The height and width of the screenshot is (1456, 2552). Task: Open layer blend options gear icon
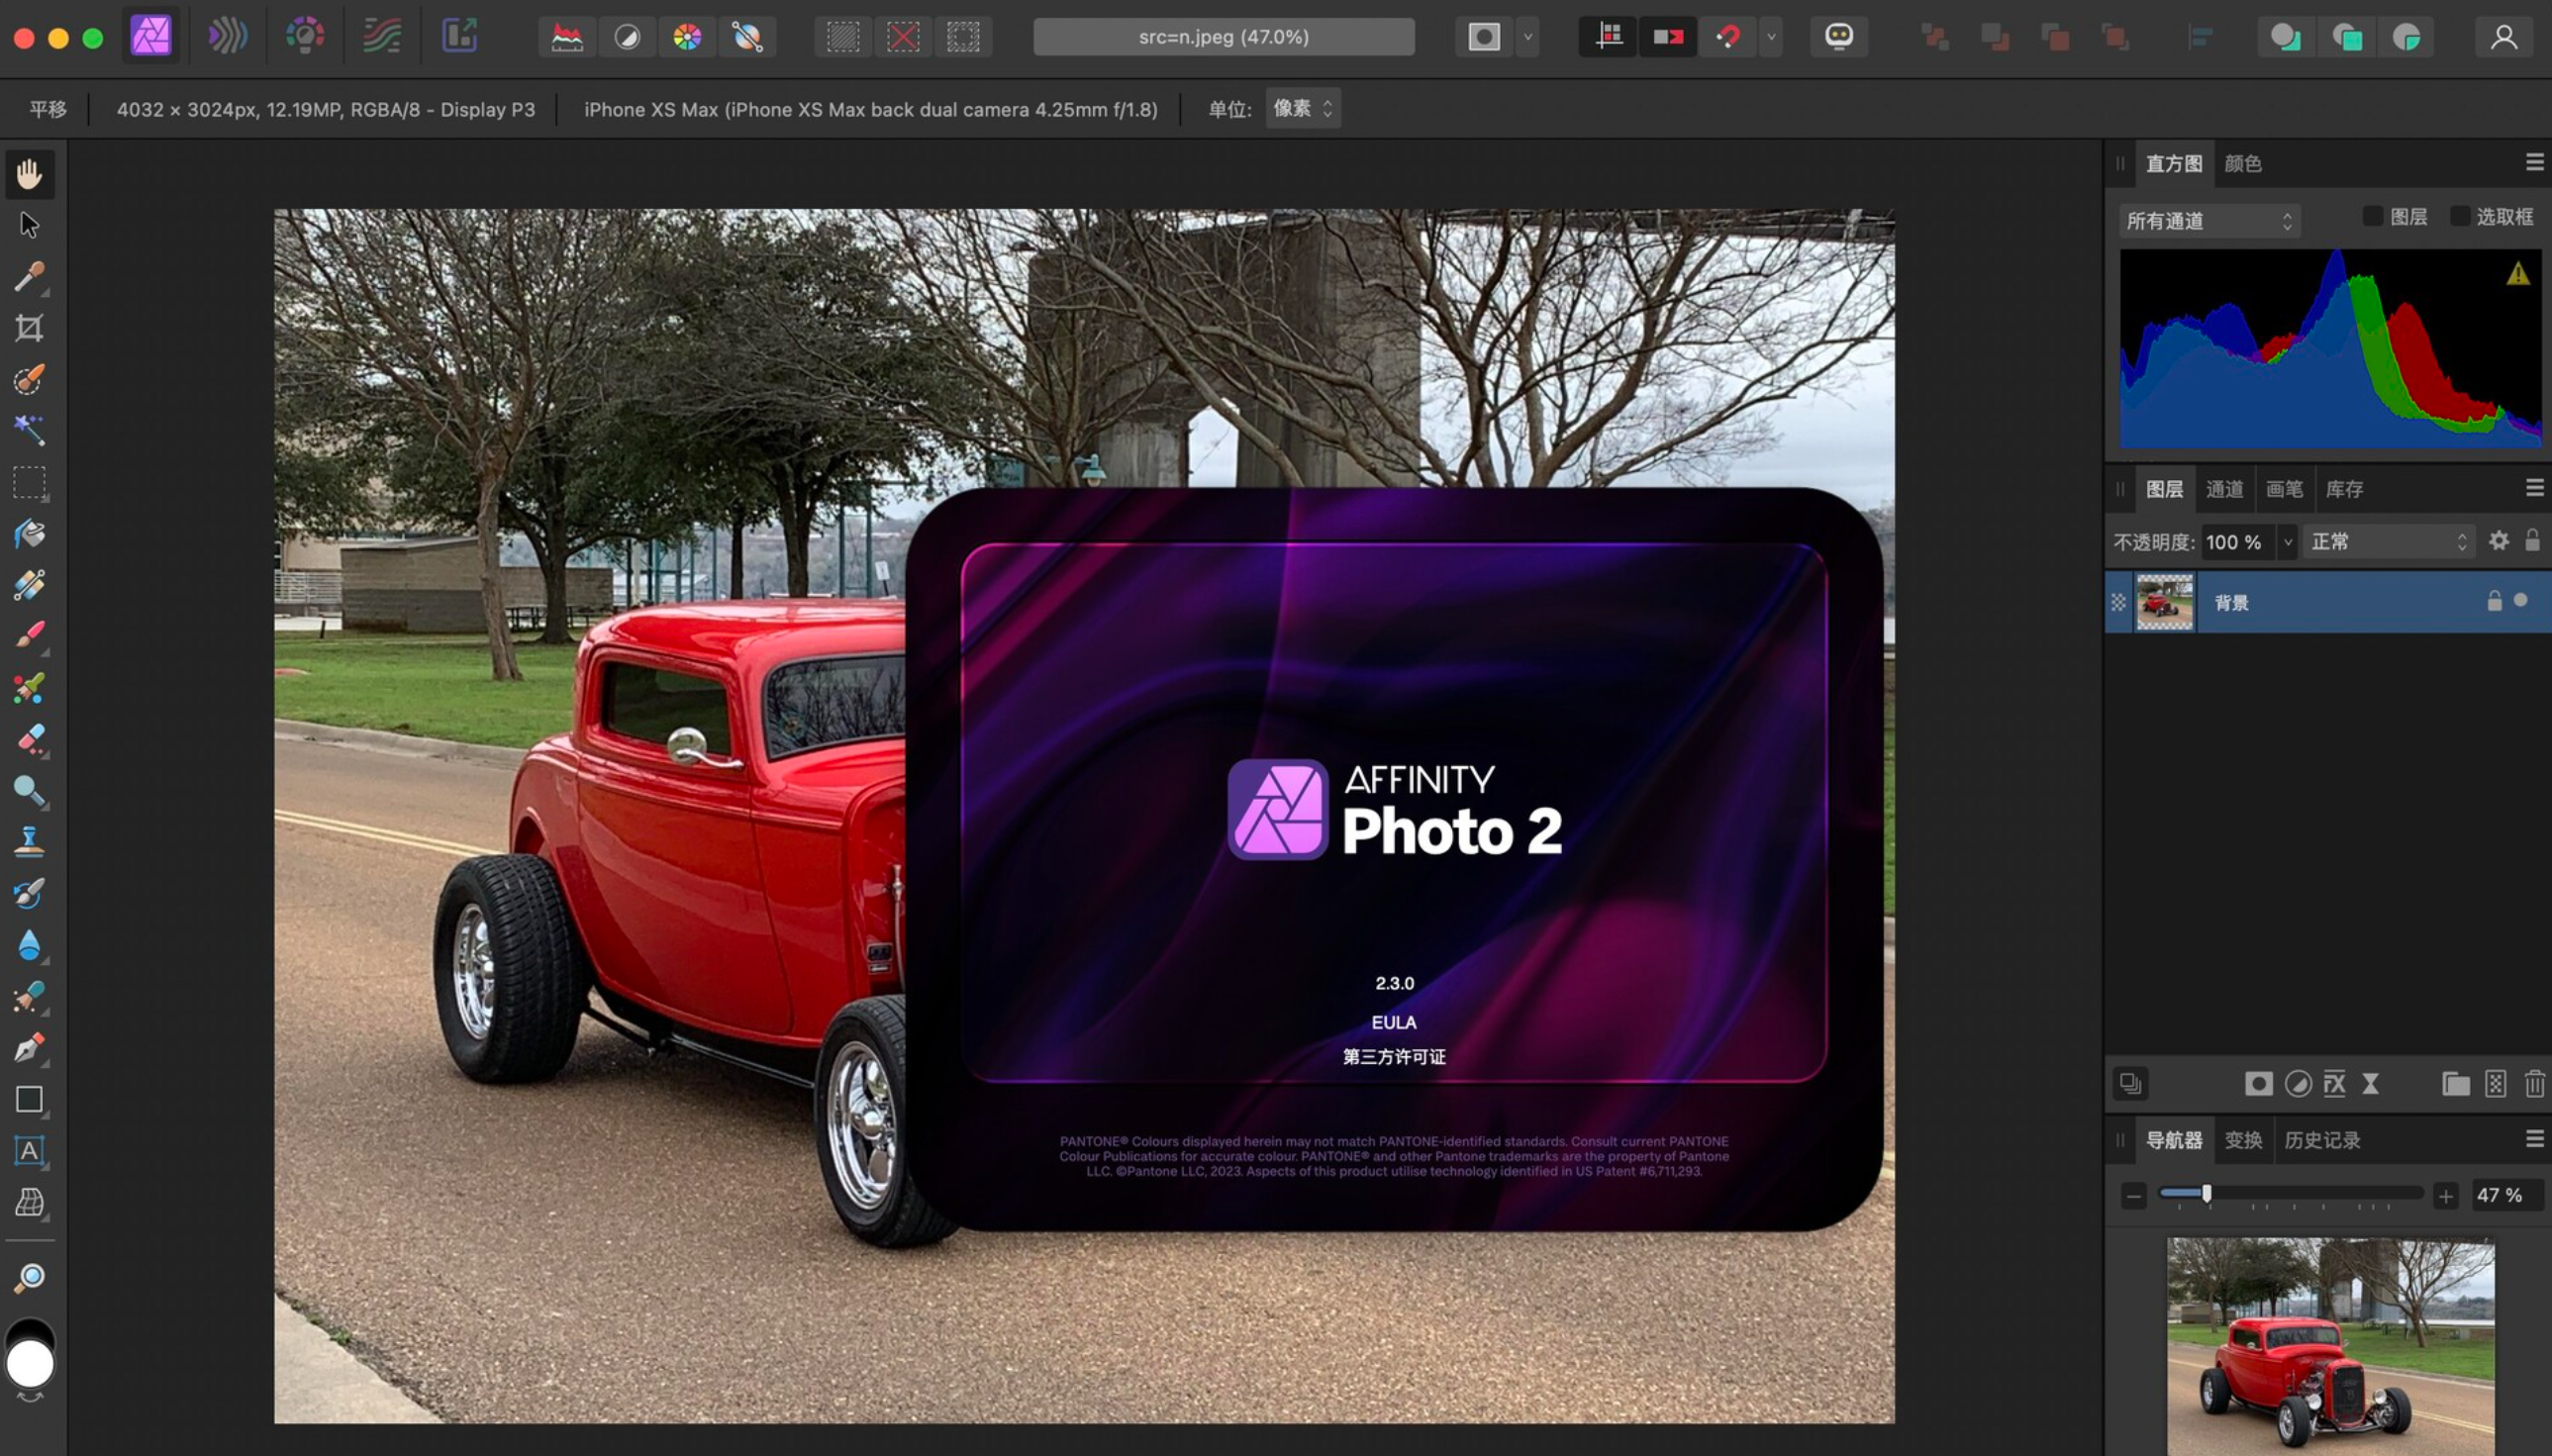[2499, 541]
